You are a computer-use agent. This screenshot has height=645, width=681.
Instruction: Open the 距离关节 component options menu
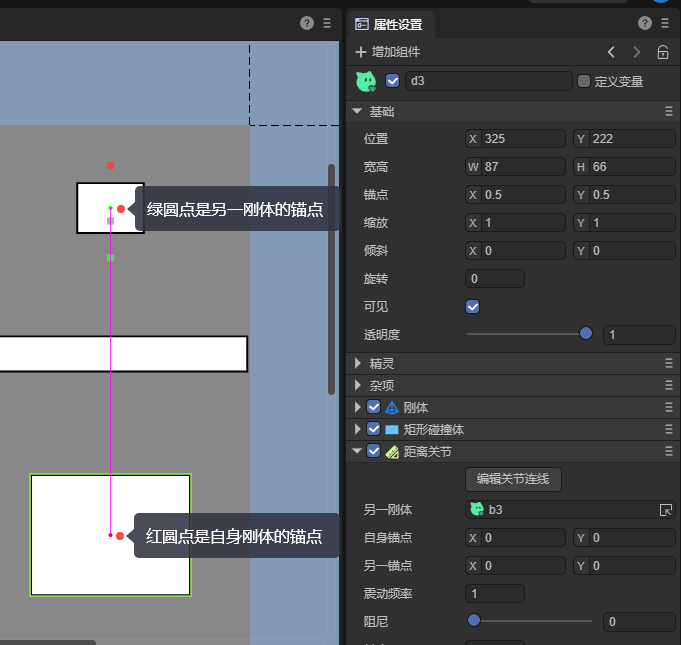click(x=668, y=451)
